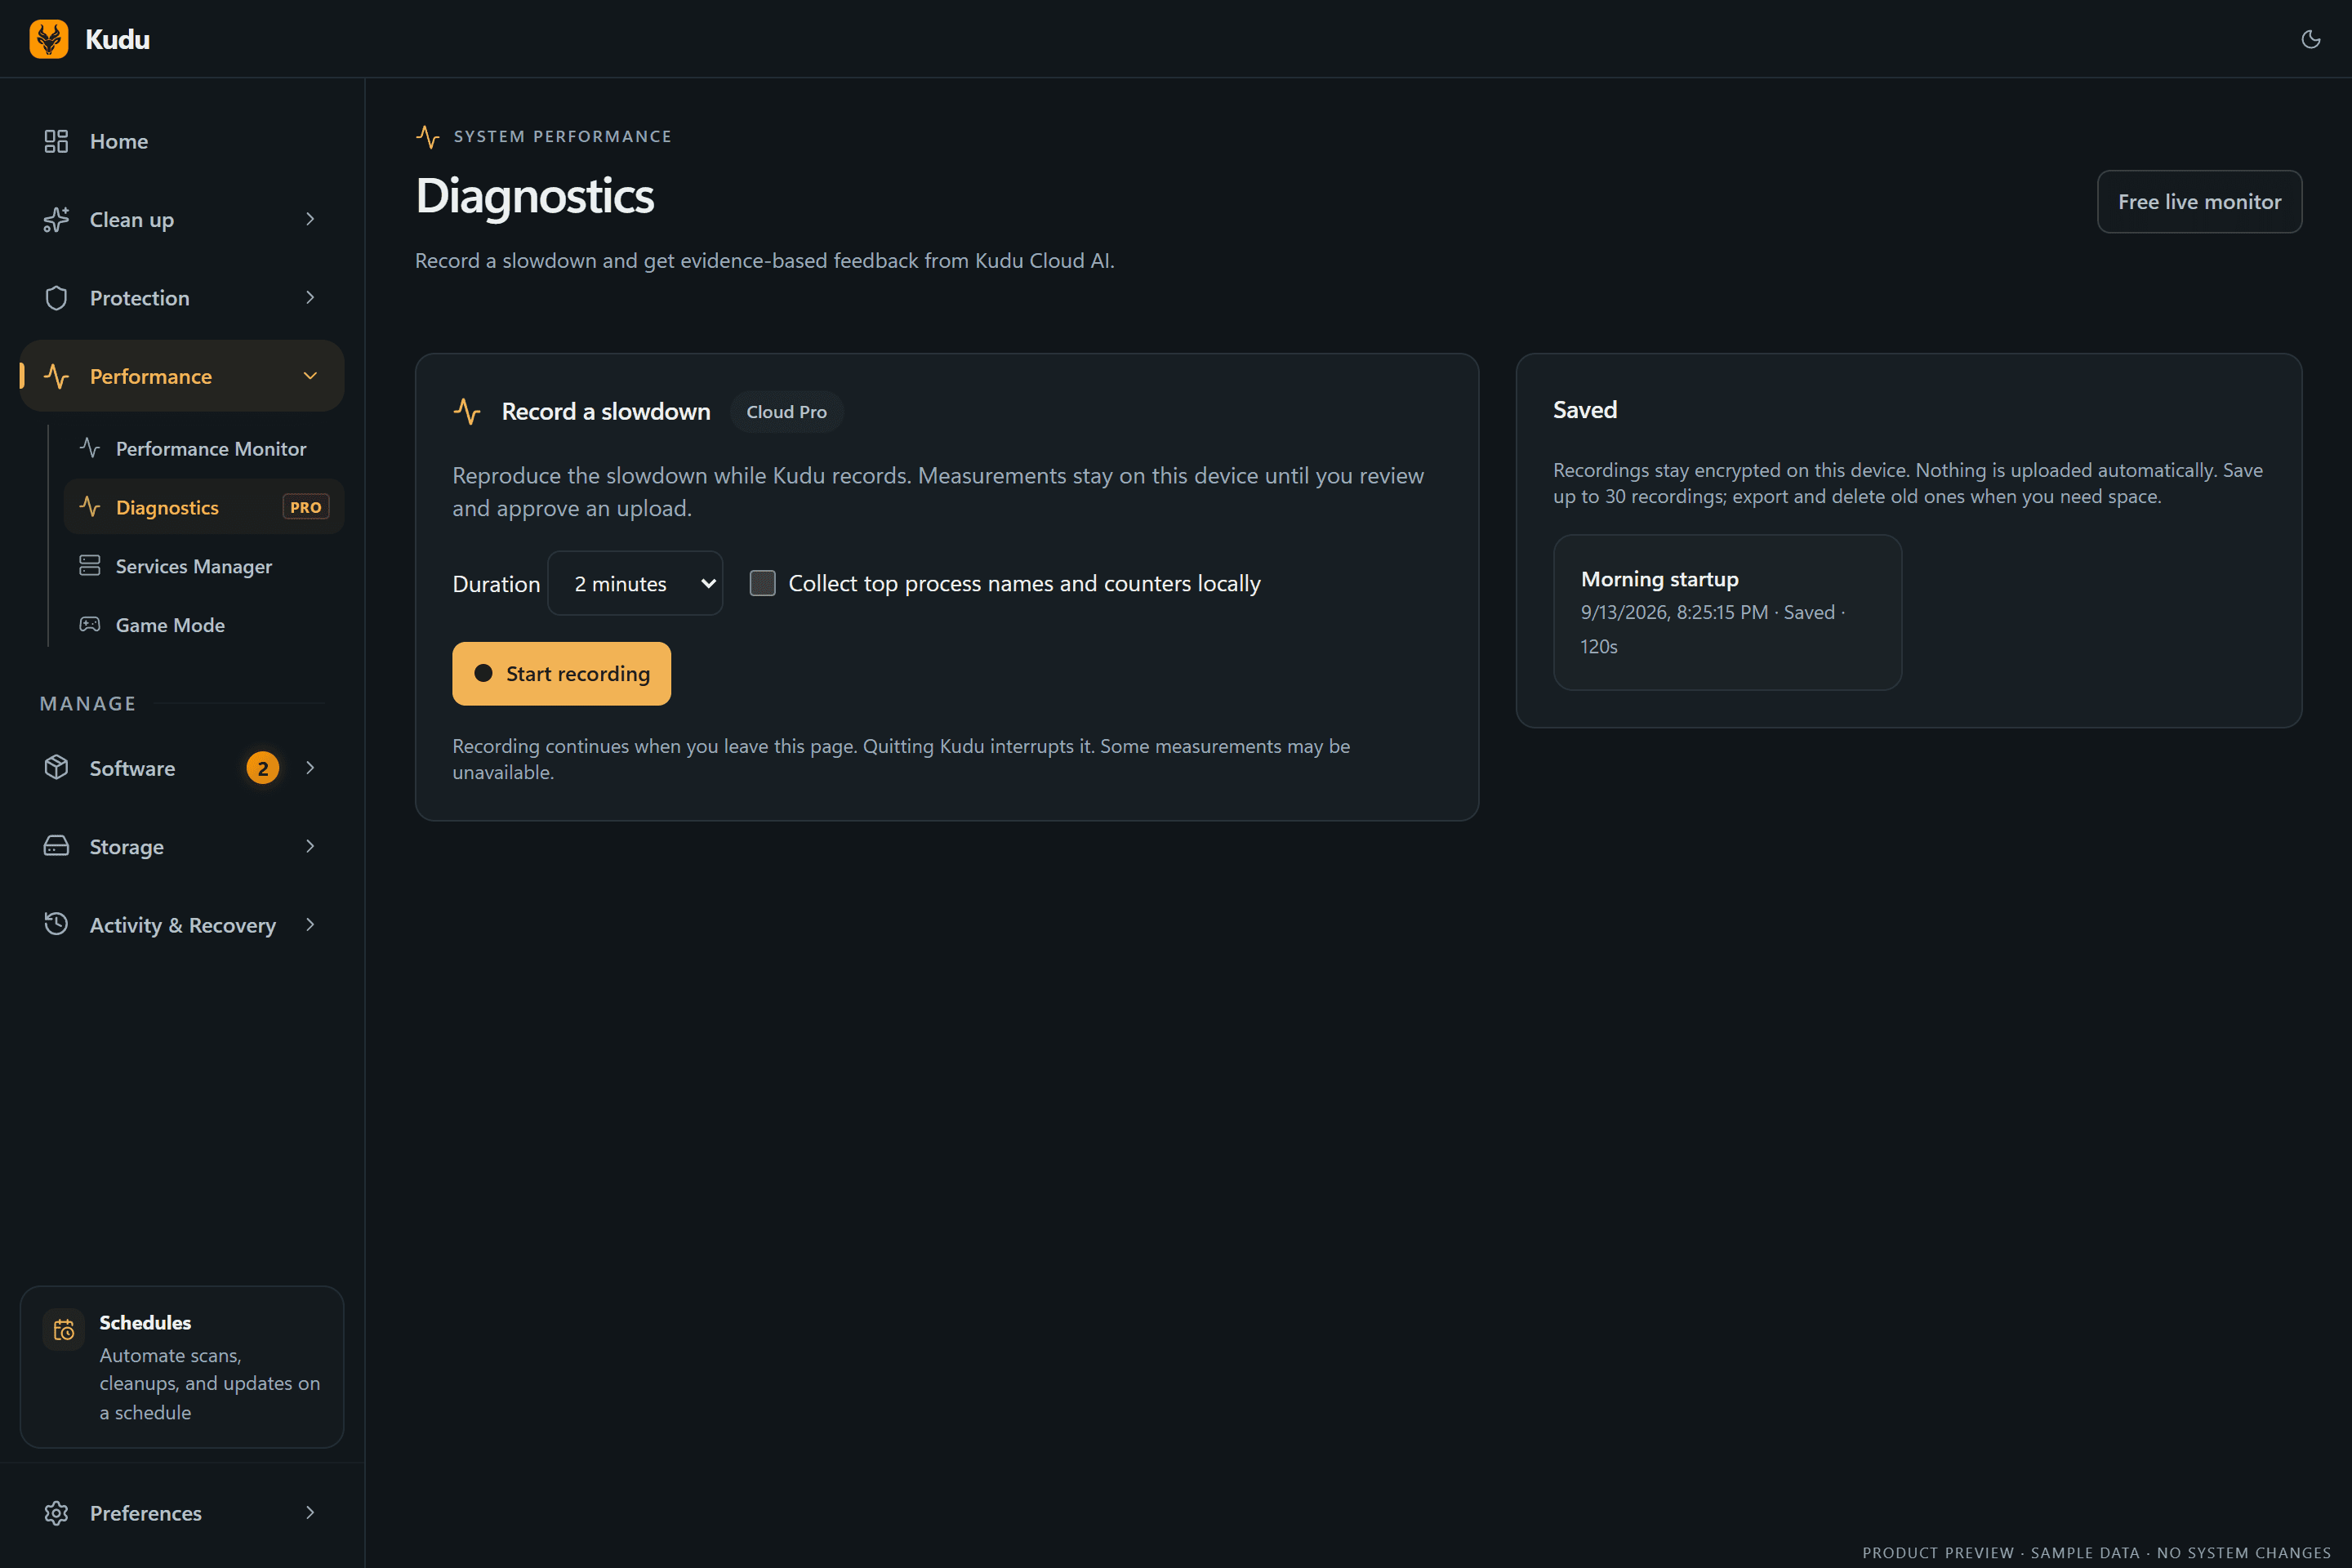Click the Performance pulse icon in sidebar
The width and height of the screenshot is (2352, 1568).
click(x=56, y=376)
